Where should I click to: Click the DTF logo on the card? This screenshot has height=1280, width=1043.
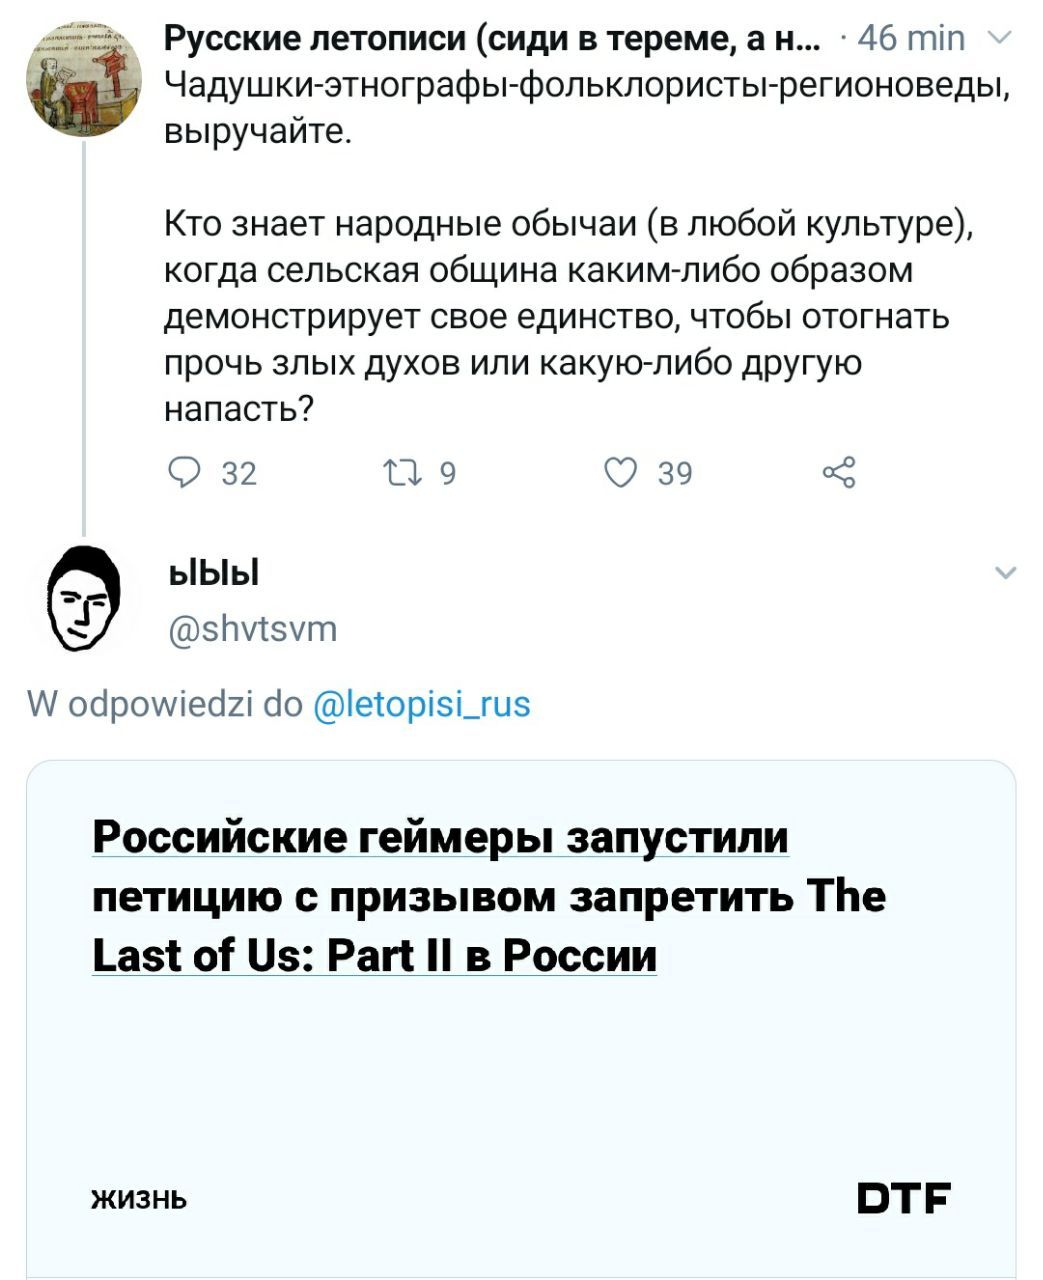point(903,1197)
